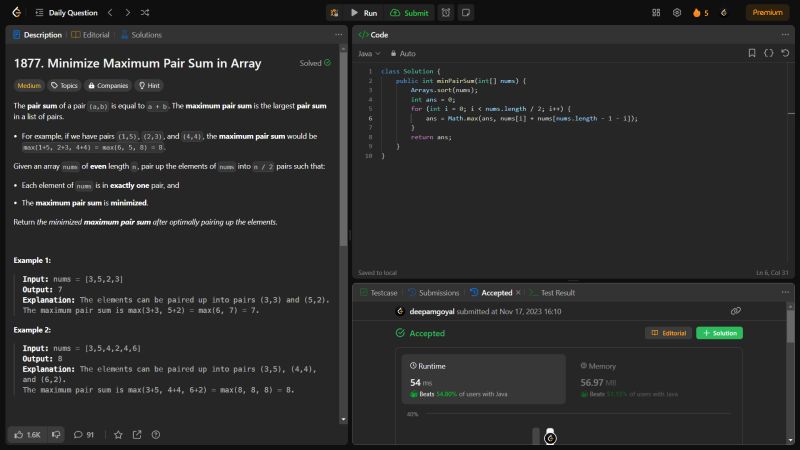Open the help question mark icon
The height and width of the screenshot is (450, 800).
(x=156, y=435)
